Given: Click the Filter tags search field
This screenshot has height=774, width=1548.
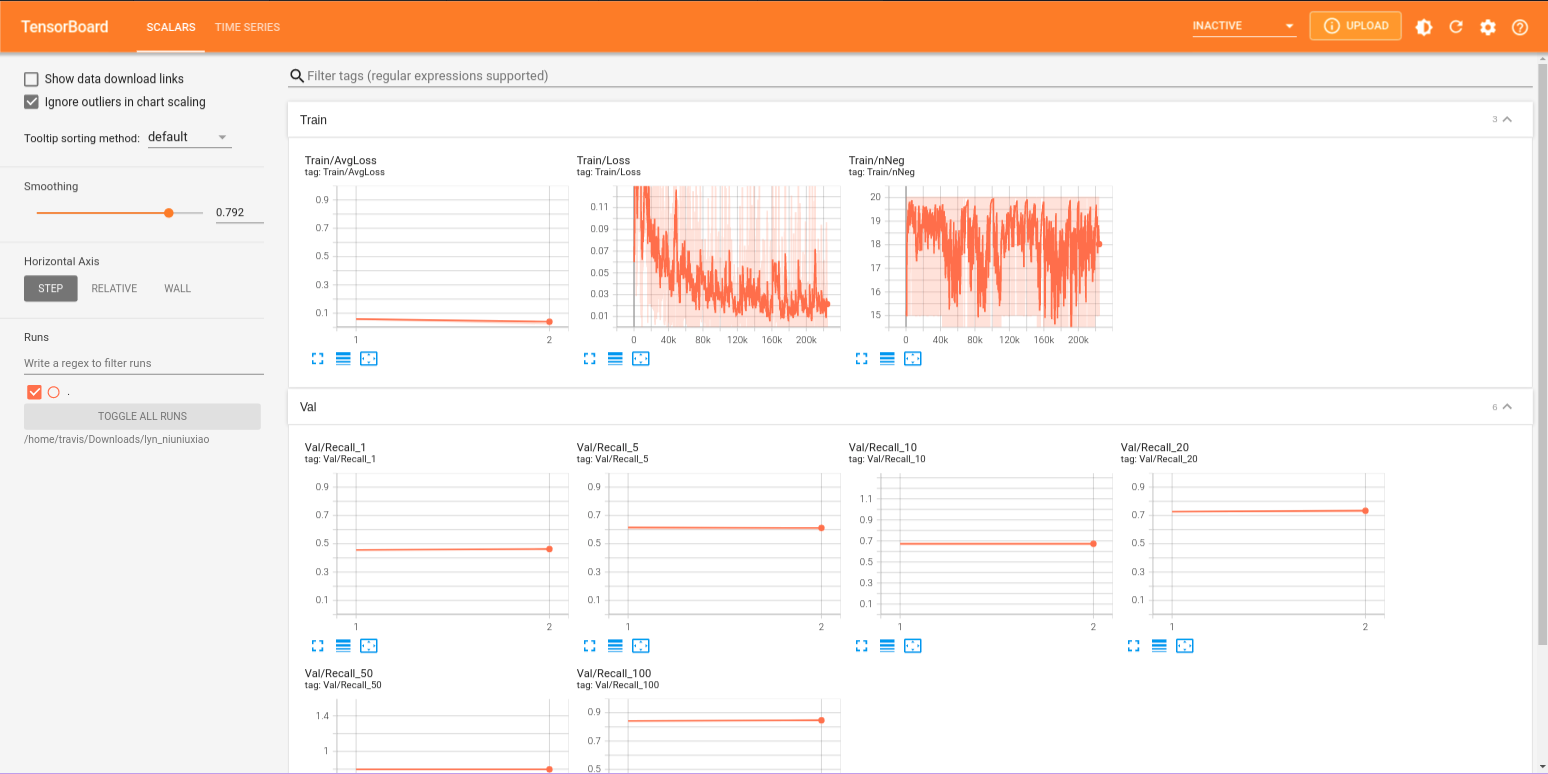Looking at the screenshot, I should [700, 75].
